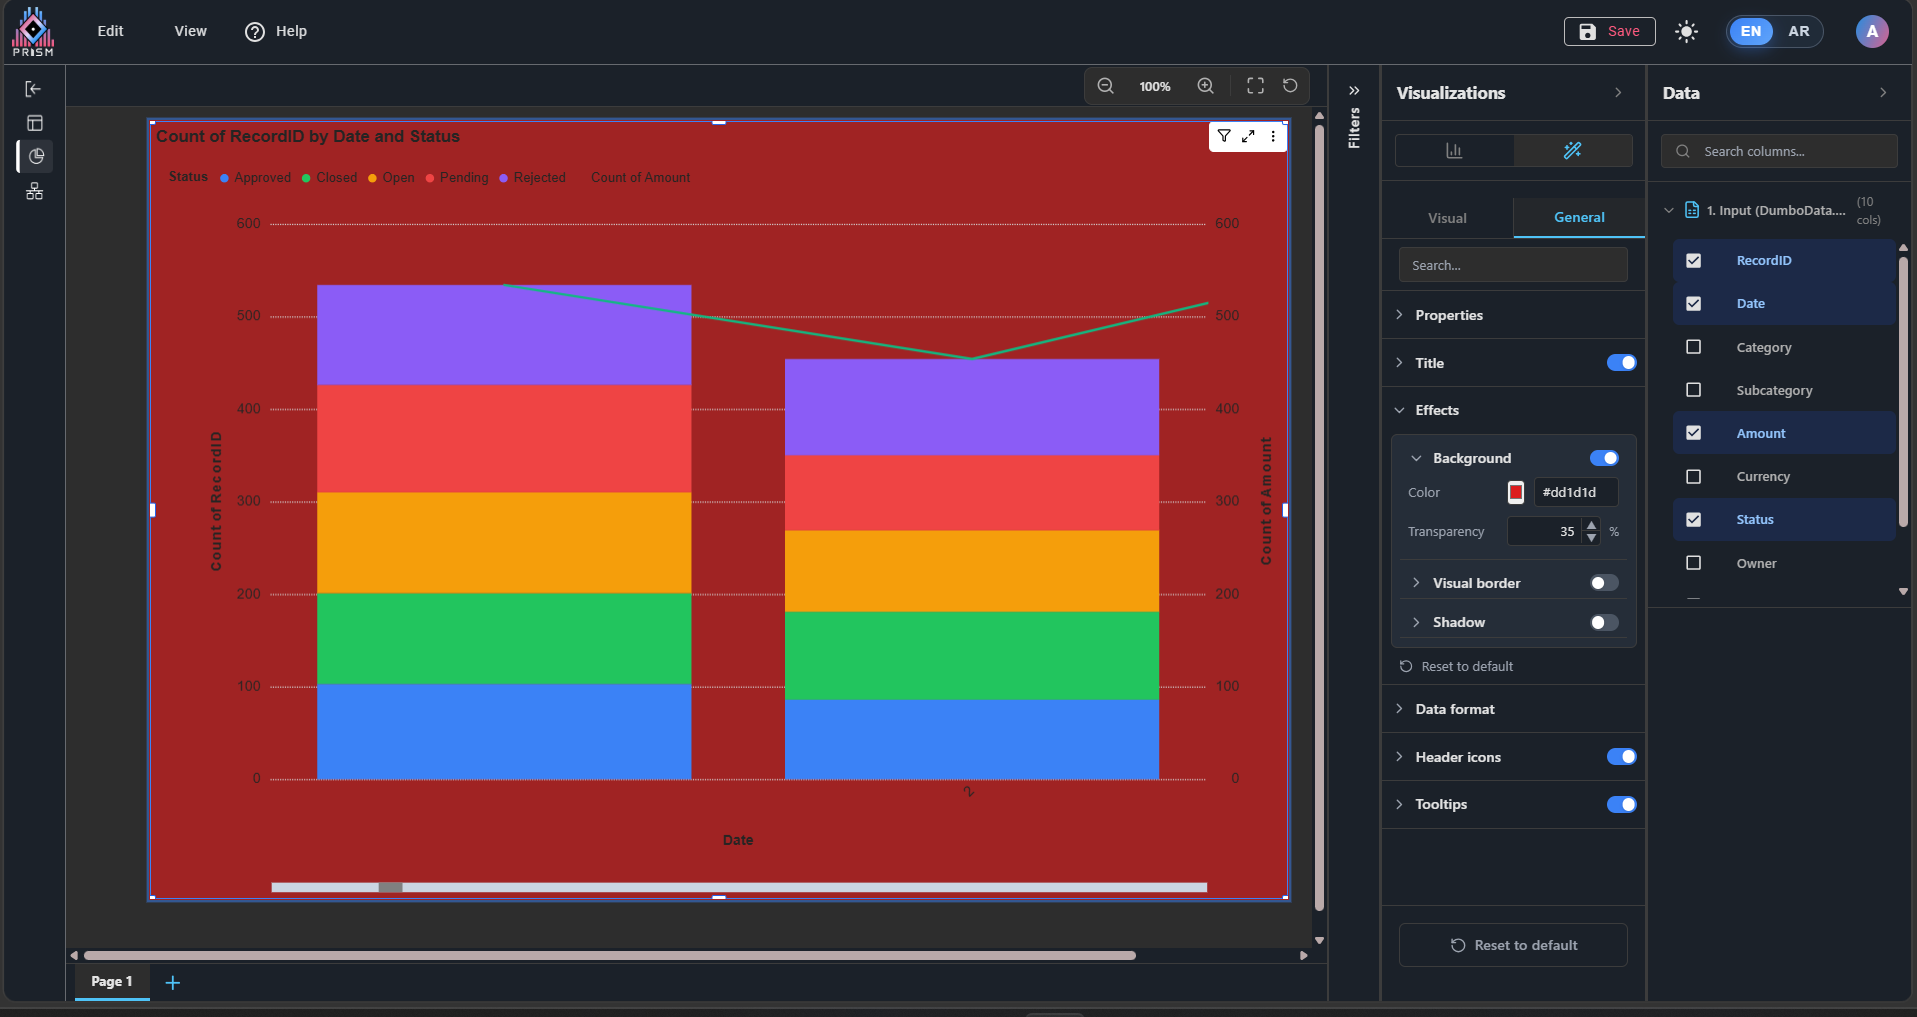1917x1017 pixels.
Task: Collapse the Filters pane chevron
Action: point(1354,91)
